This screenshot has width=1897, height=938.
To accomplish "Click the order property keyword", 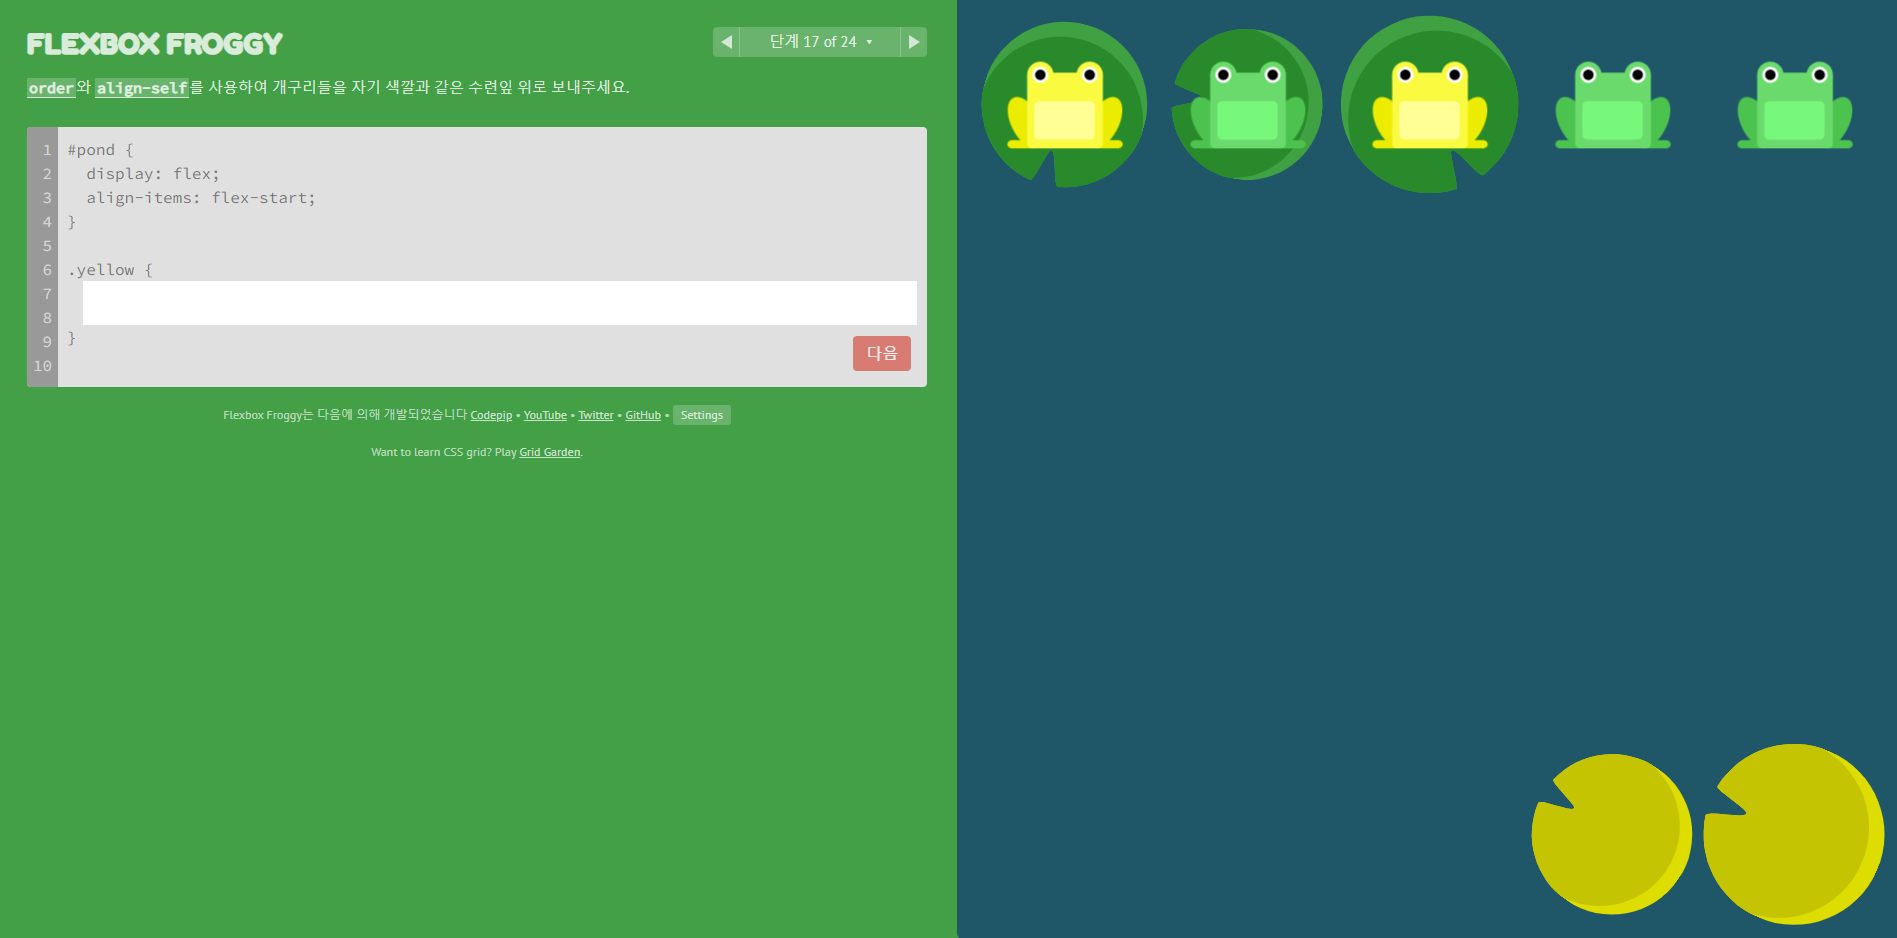I will click(x=51, y=88).
